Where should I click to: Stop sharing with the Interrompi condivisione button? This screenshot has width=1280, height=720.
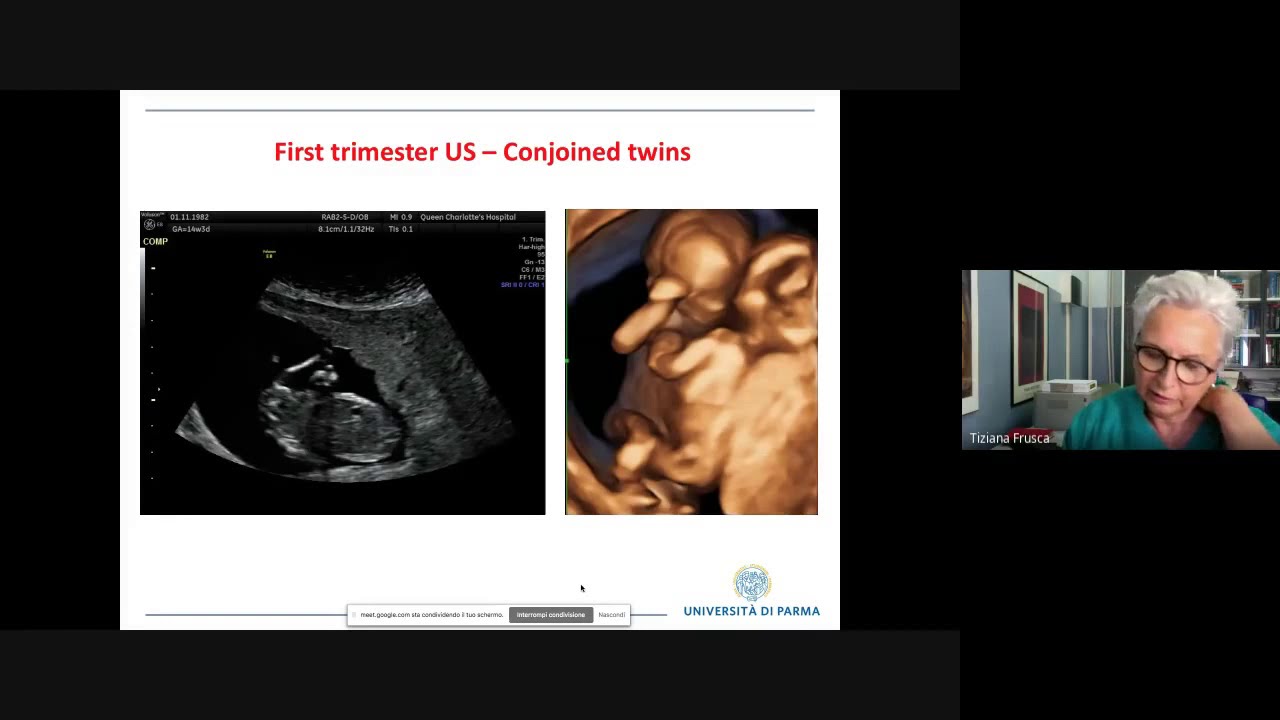(x=551, y=615)
